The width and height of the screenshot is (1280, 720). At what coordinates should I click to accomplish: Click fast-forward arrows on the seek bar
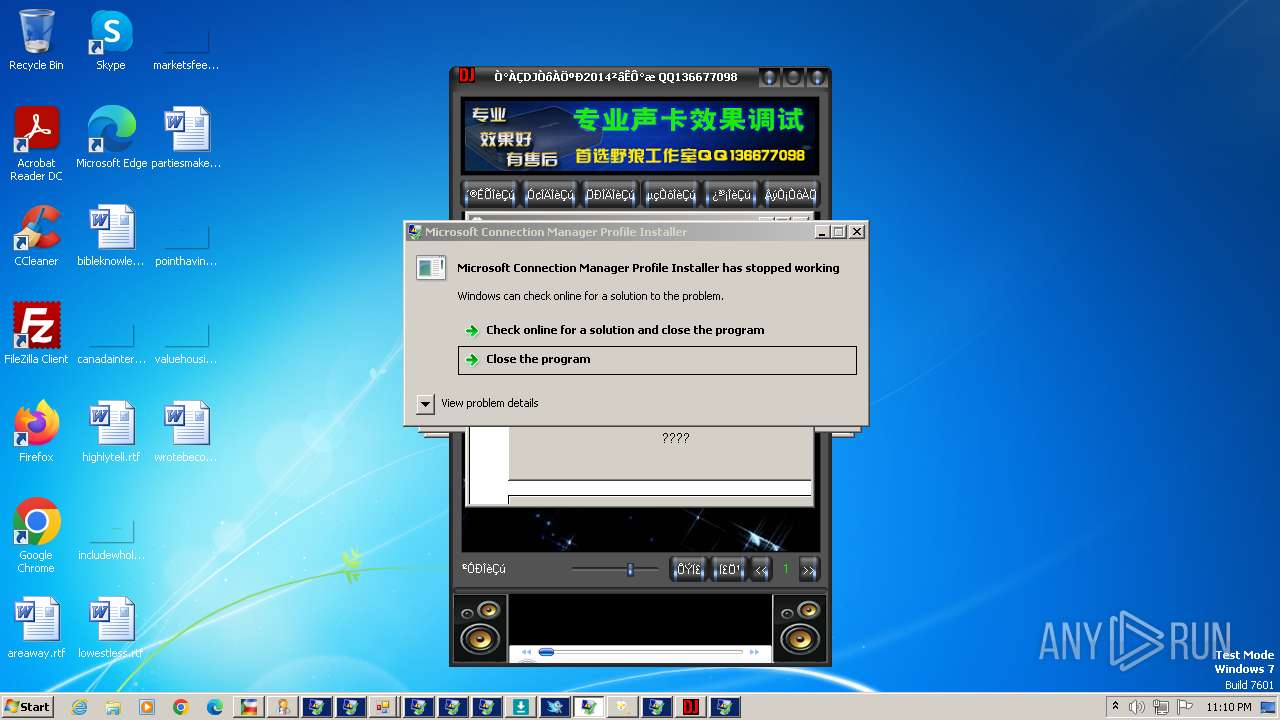[x=755, y=652]
